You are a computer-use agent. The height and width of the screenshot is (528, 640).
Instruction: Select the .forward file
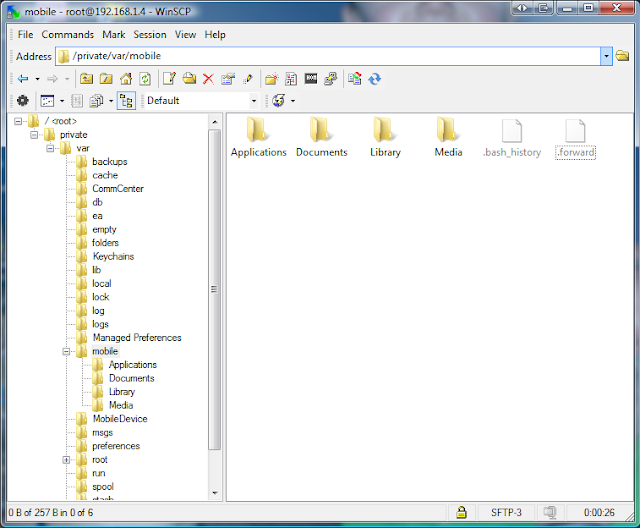coord(575,138)
